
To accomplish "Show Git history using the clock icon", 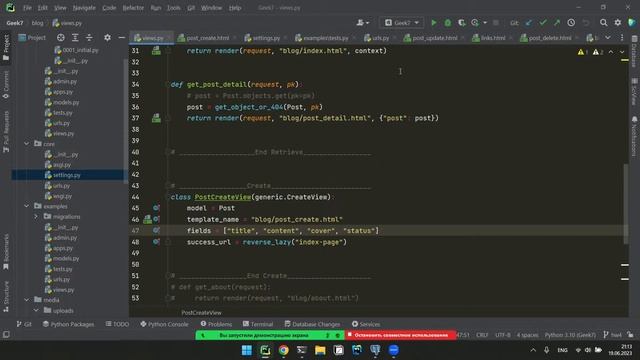I will (x=571, y=23).
